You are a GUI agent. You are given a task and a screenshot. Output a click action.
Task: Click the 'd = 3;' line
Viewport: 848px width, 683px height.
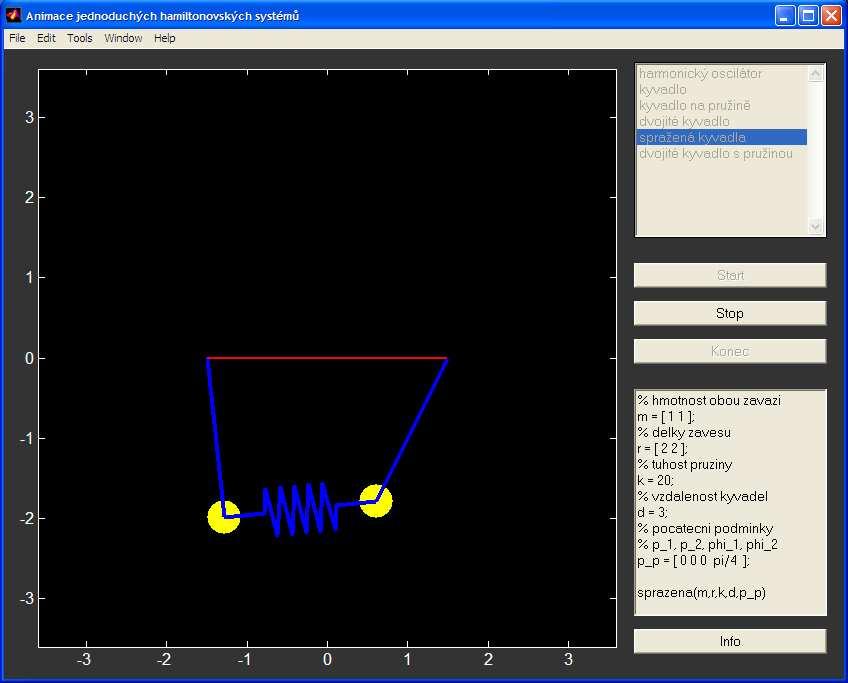point(653,512)
